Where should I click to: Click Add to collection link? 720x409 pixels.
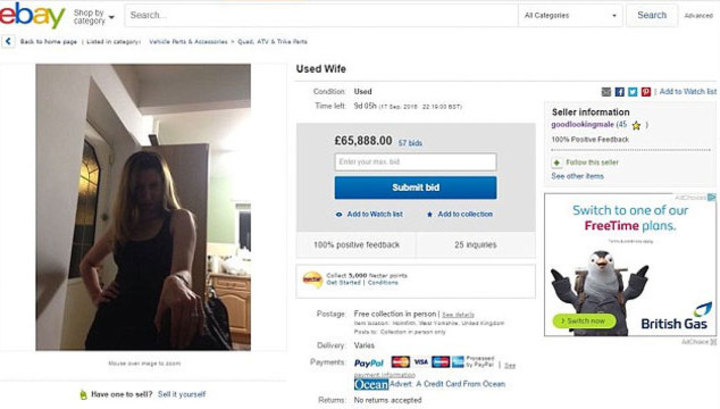(x=460, y=214)
